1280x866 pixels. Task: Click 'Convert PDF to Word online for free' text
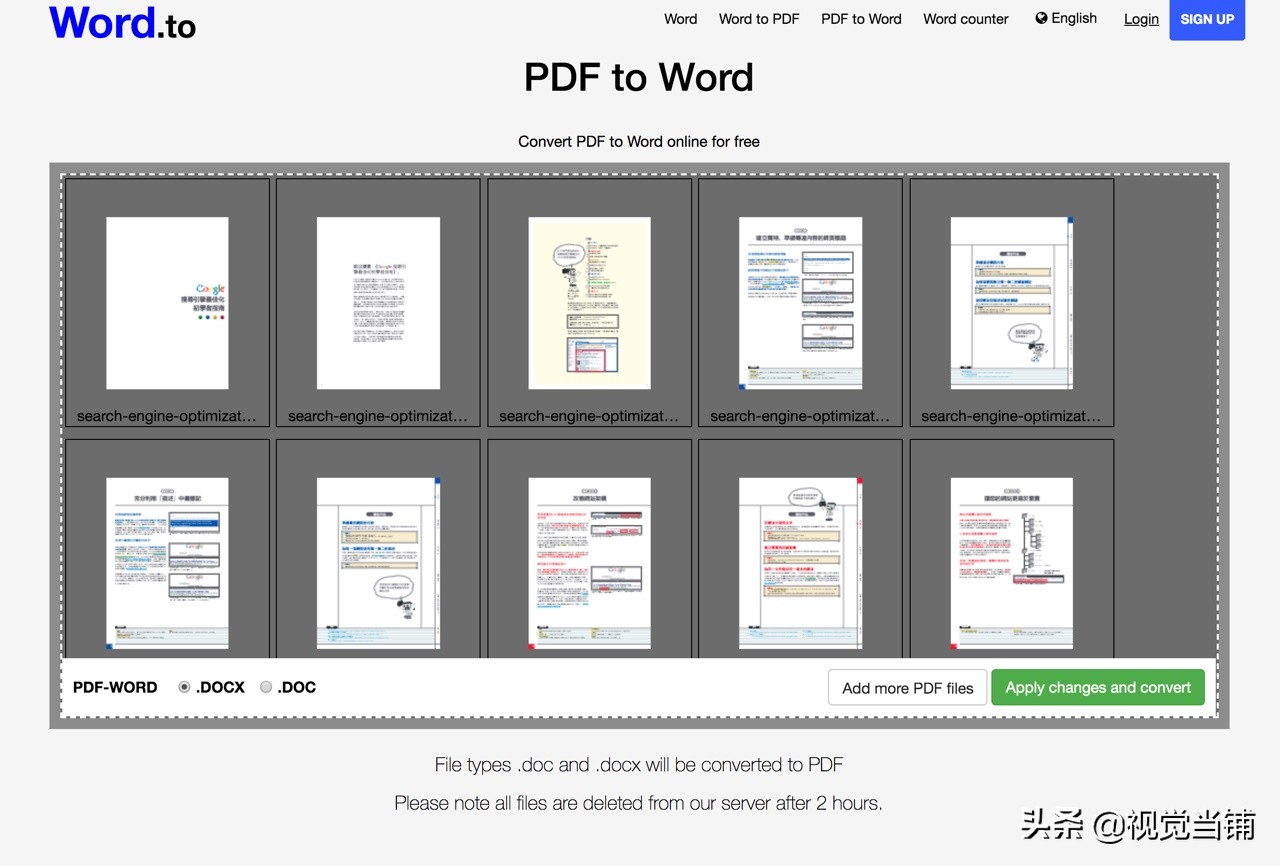639,142
